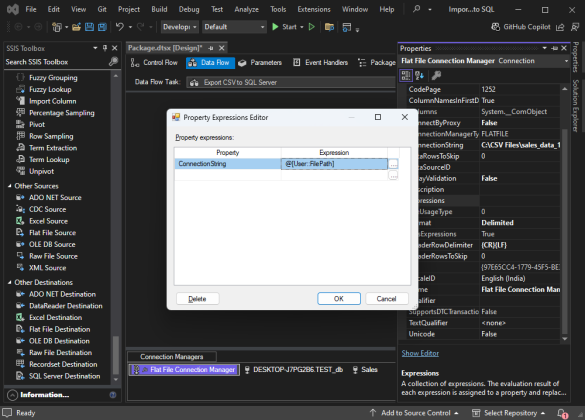Click the ellipsis button beside @[User::FilePath]
Screen dimensions: 585x420
pyautogui.click(x=393, y=164)
